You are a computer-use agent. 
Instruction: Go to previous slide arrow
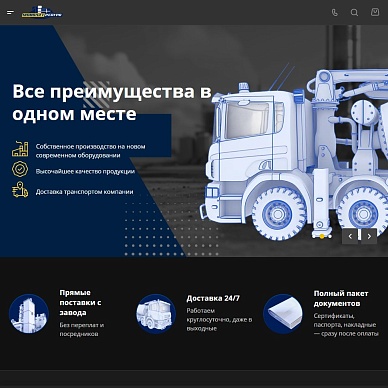[x=350, y=236]
